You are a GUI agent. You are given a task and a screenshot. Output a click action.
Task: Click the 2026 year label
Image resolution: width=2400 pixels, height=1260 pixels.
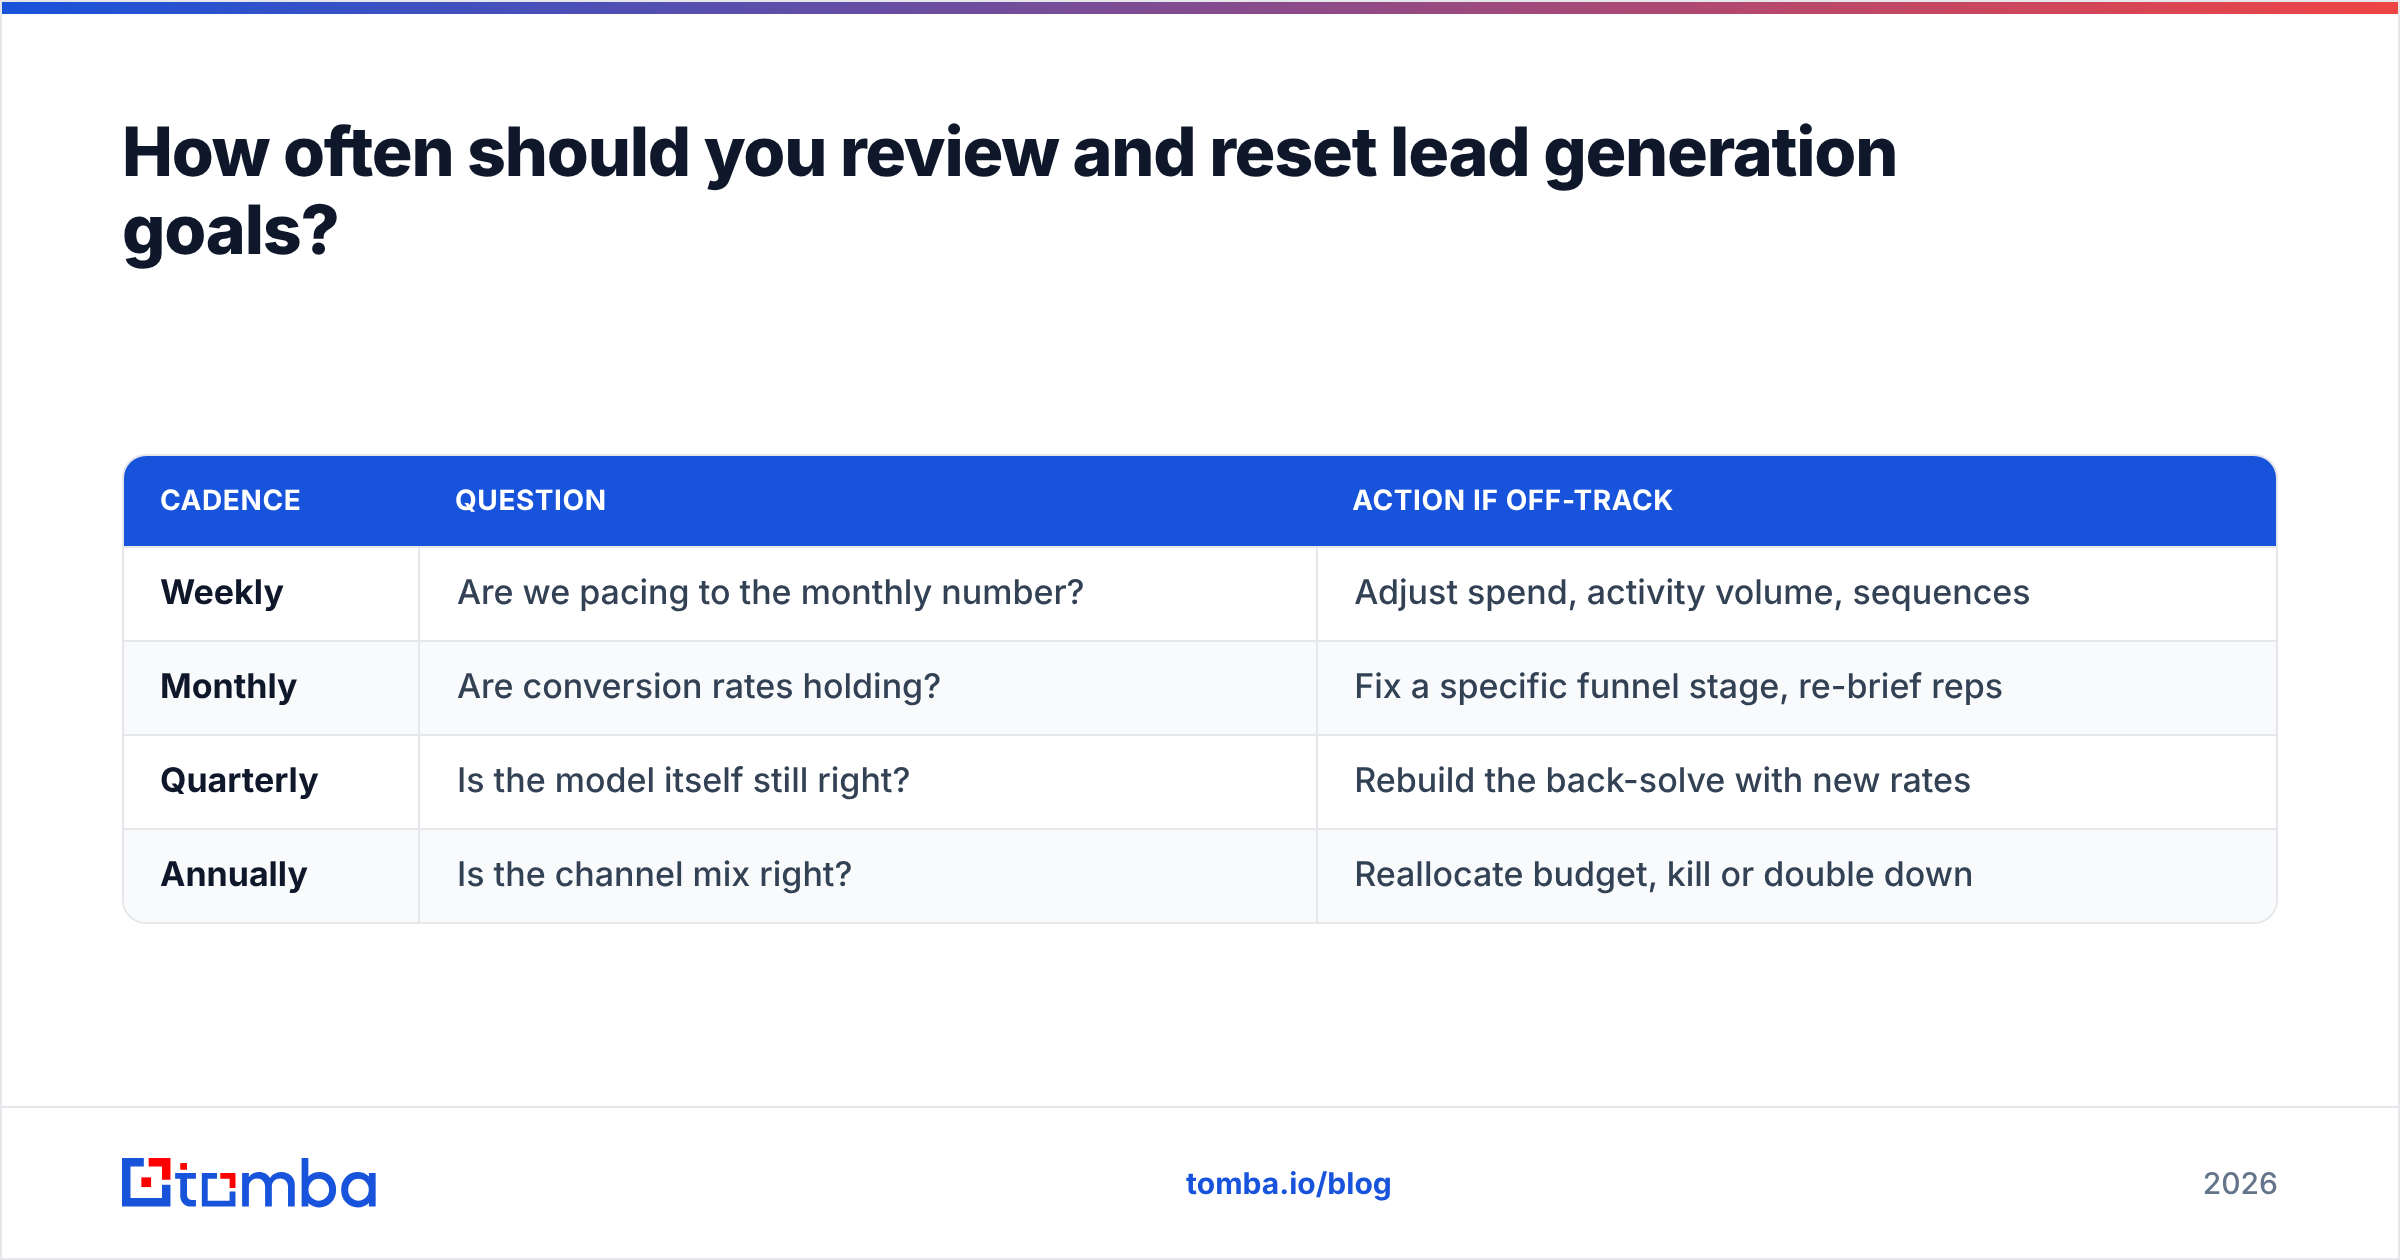[x=2240, y=1184]
